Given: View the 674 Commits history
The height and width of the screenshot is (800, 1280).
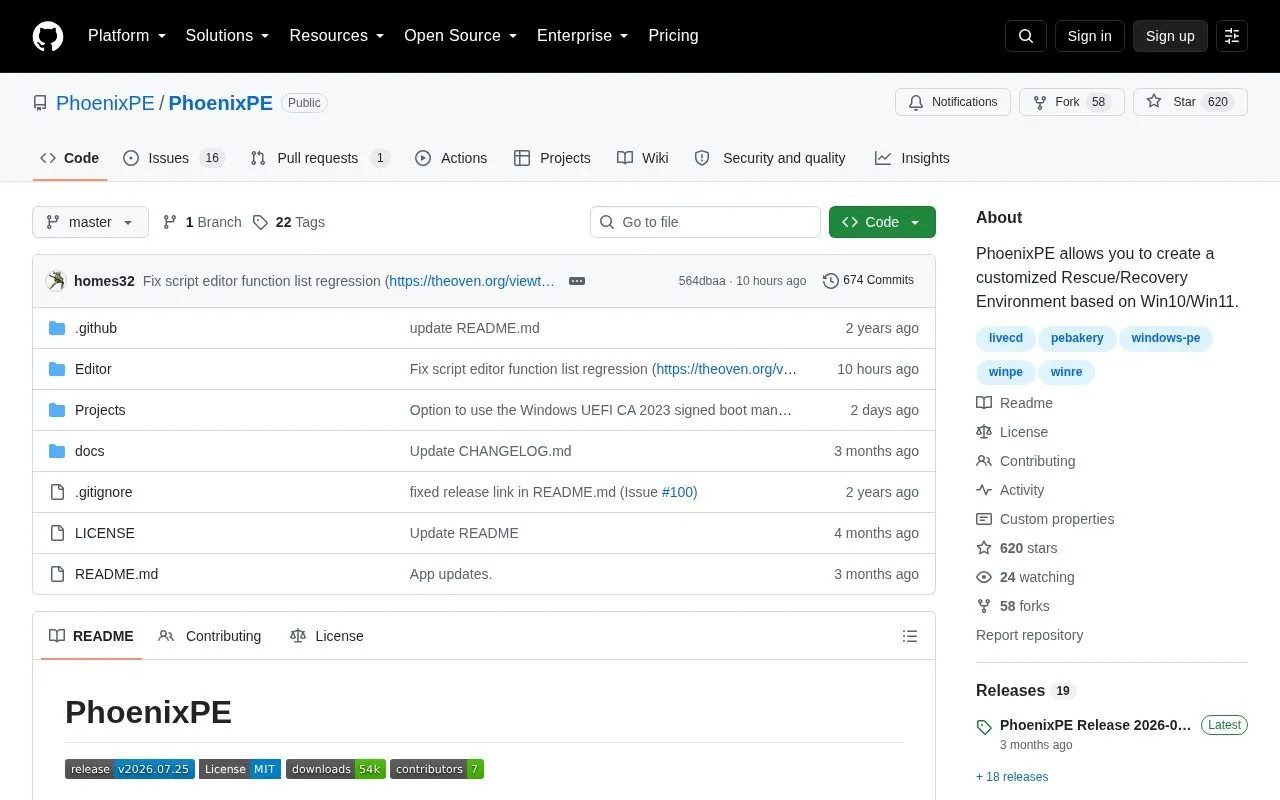Looking at the screenshot, I should point(868,281).
